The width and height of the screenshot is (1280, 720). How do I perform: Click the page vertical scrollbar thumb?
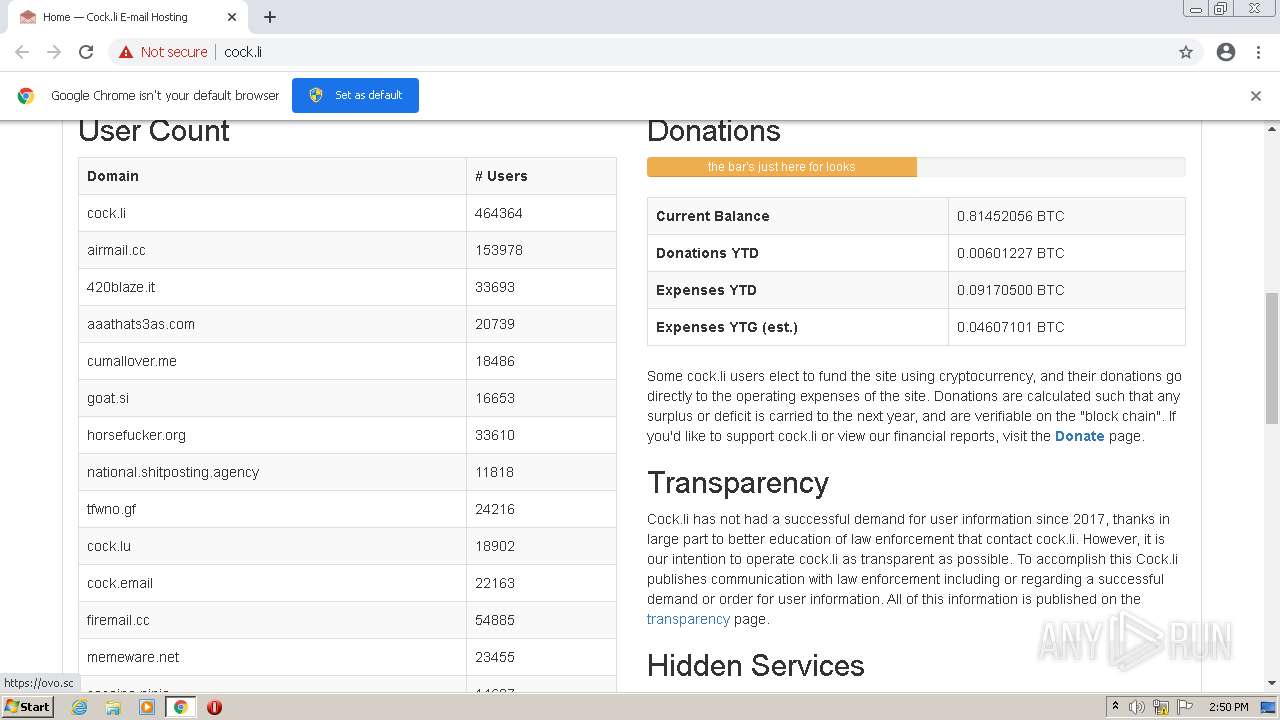click(x=1272, y=360)
